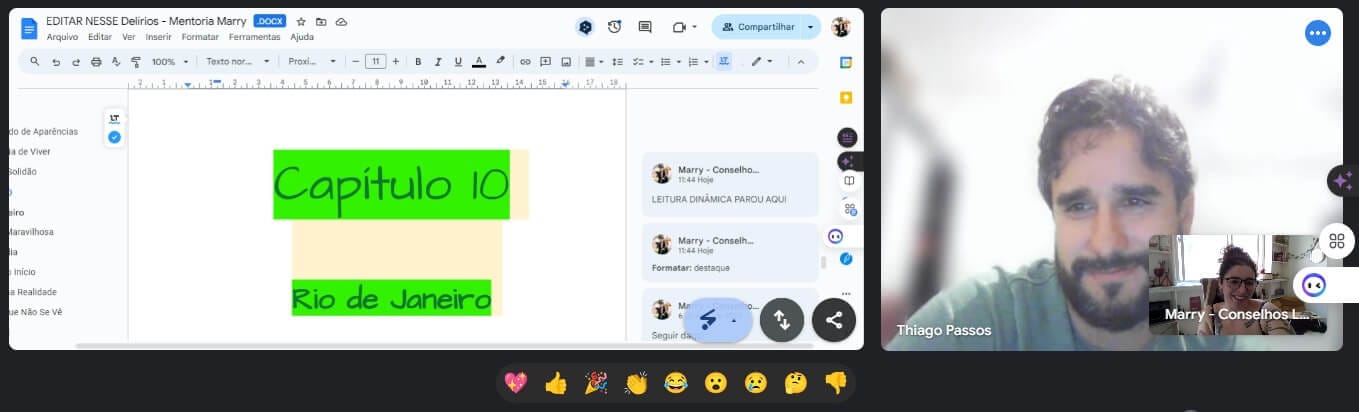Open the Inserir menu
This screenshot has width=1359, height=412.
point(158,37)
